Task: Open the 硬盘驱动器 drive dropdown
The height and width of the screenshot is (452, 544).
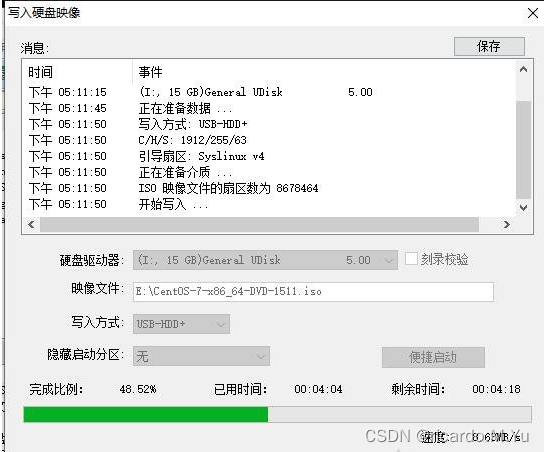Action: click(x=265, y=260)
